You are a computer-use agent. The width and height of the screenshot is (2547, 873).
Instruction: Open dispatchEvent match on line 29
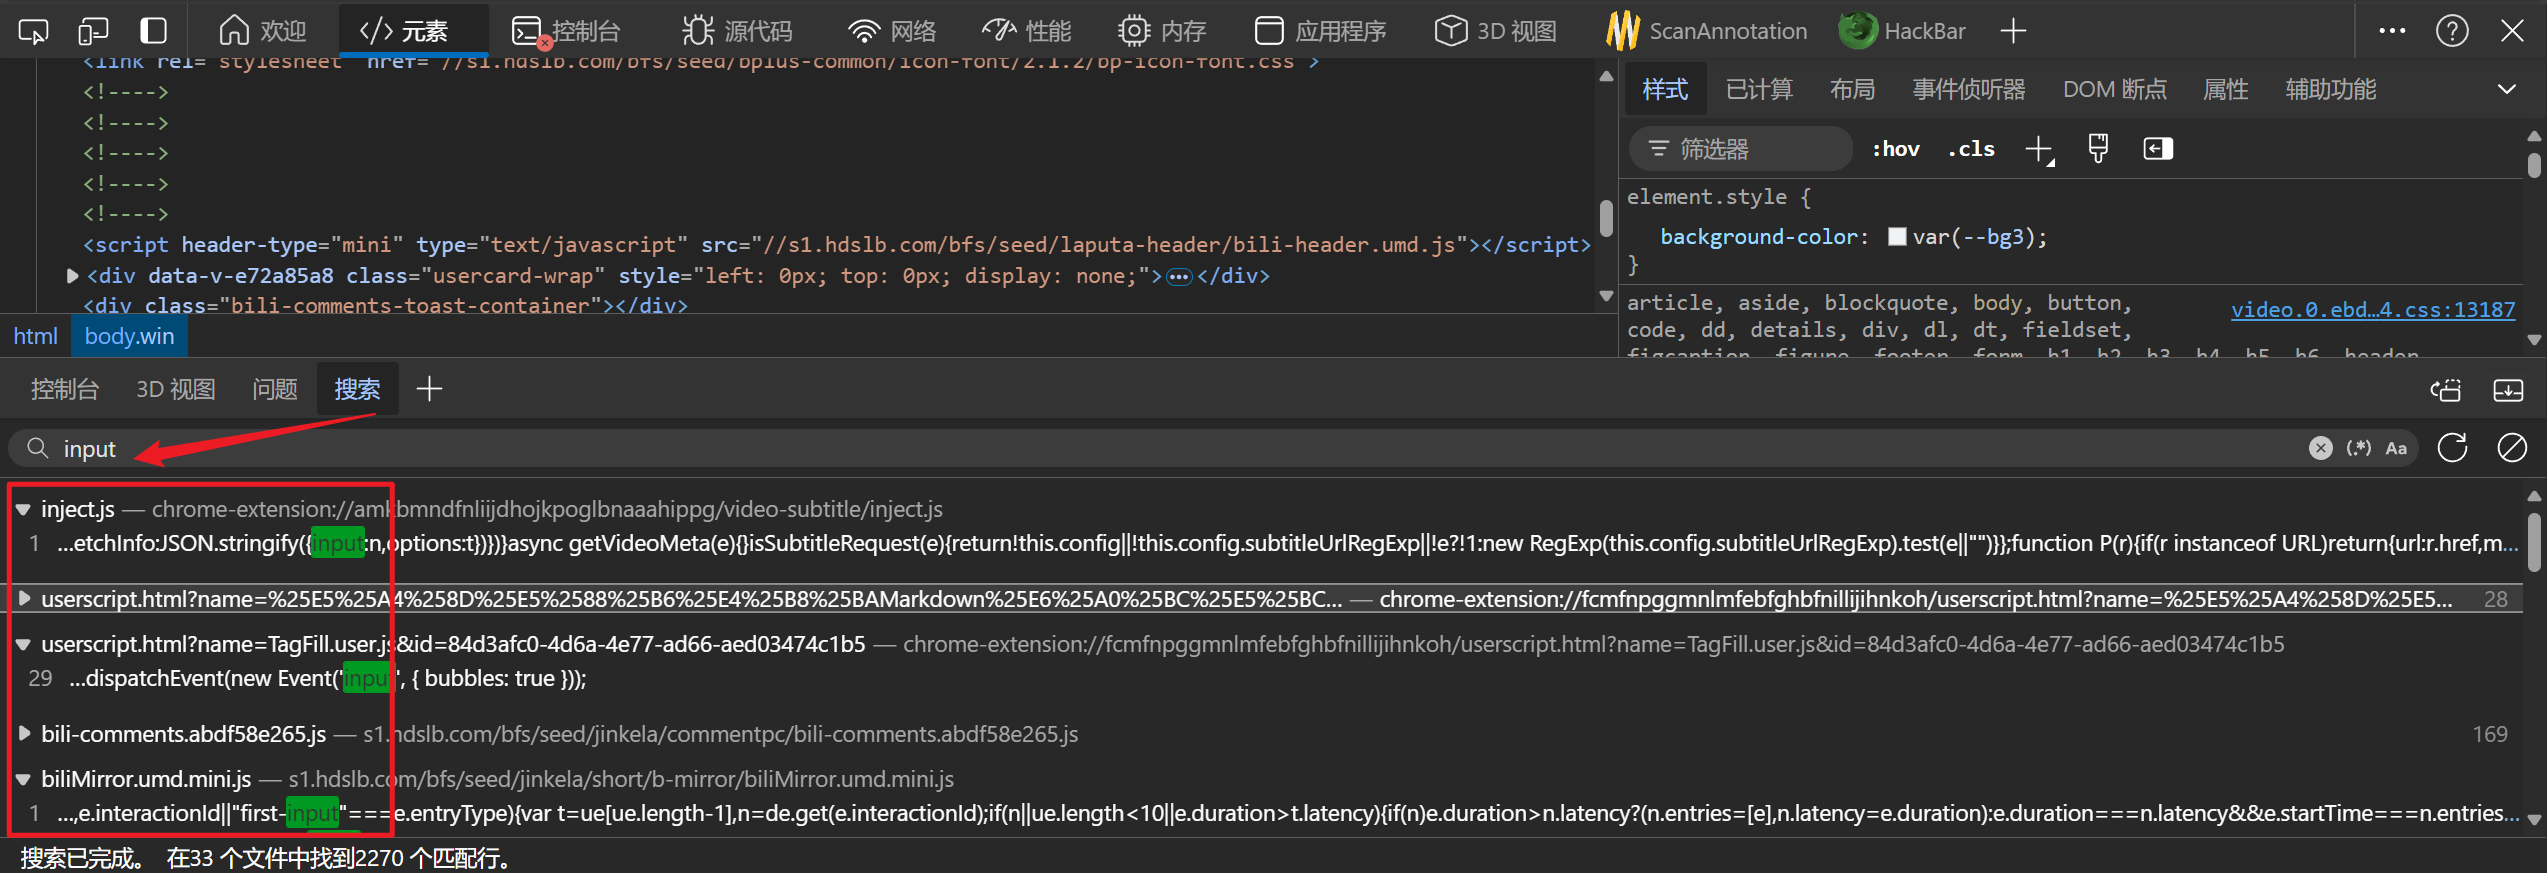[327, 679]
